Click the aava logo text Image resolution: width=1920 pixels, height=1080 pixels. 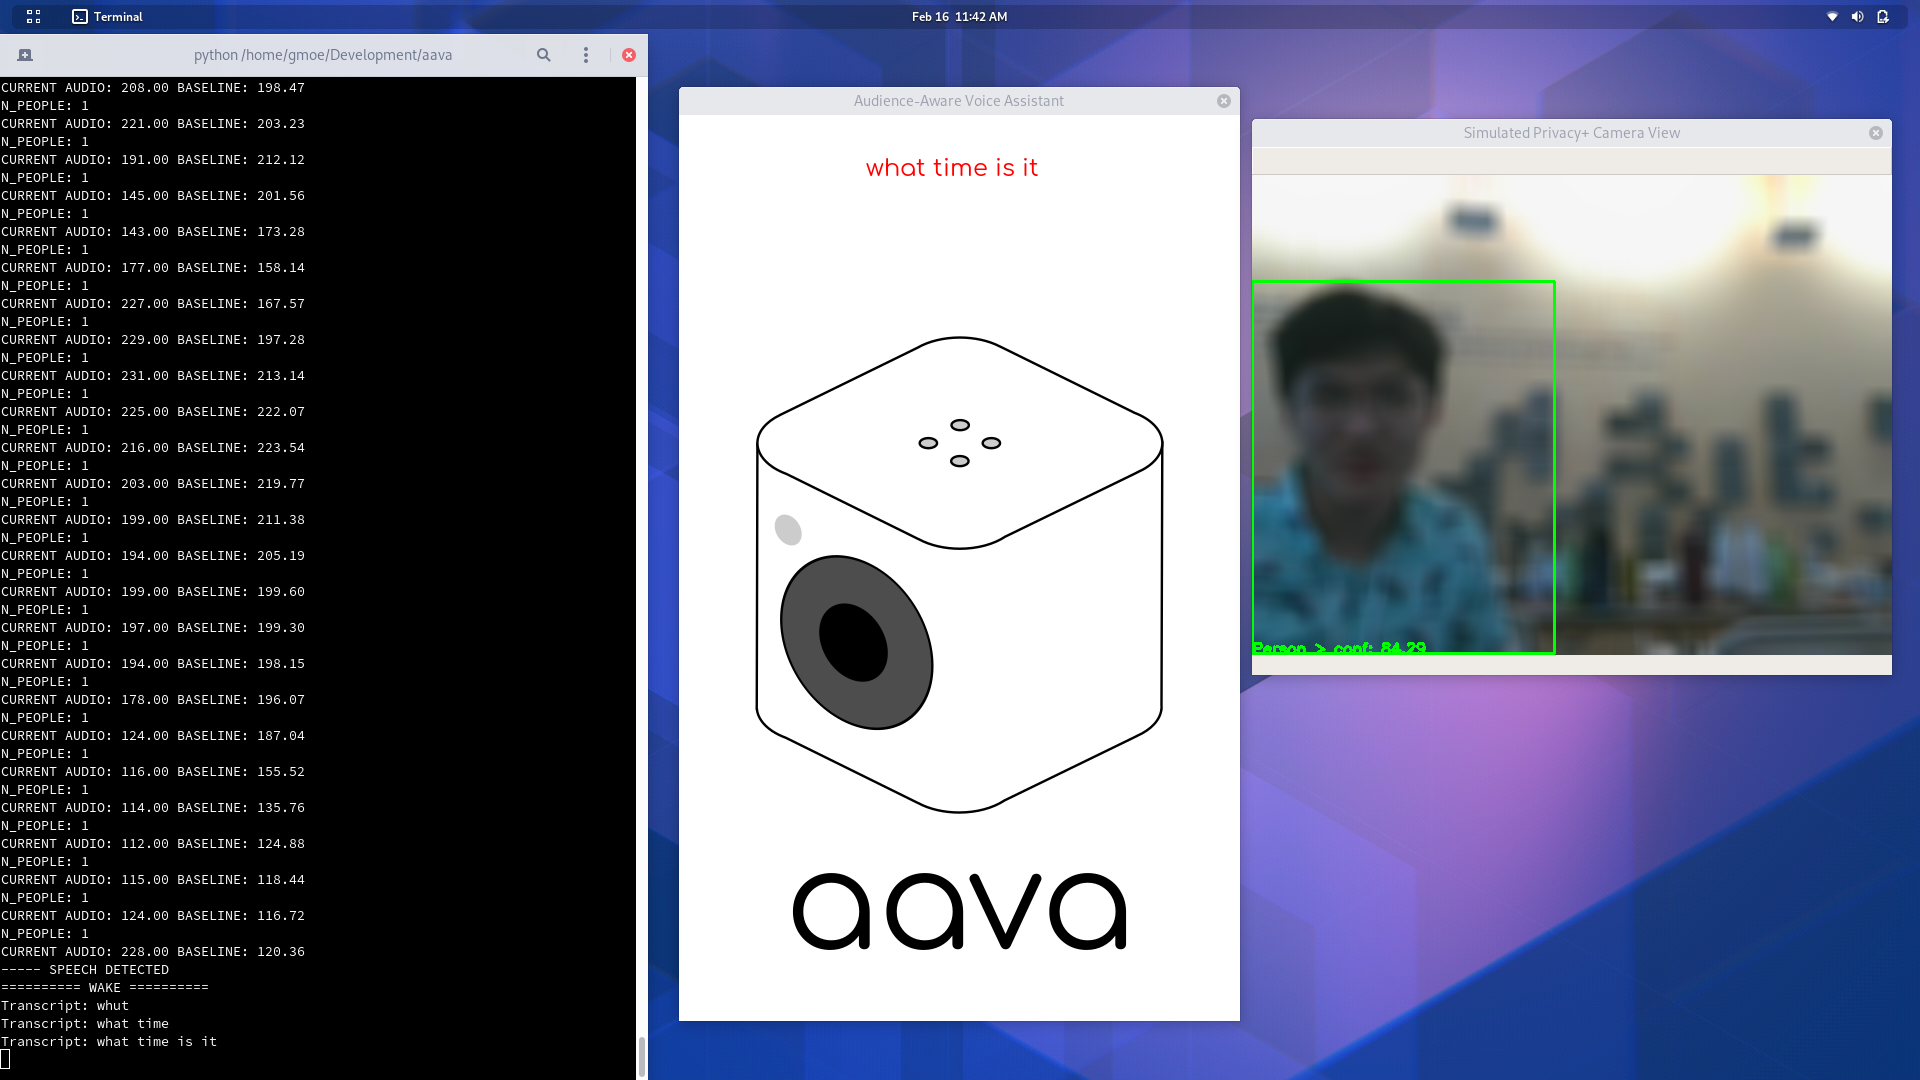(959, 911)
